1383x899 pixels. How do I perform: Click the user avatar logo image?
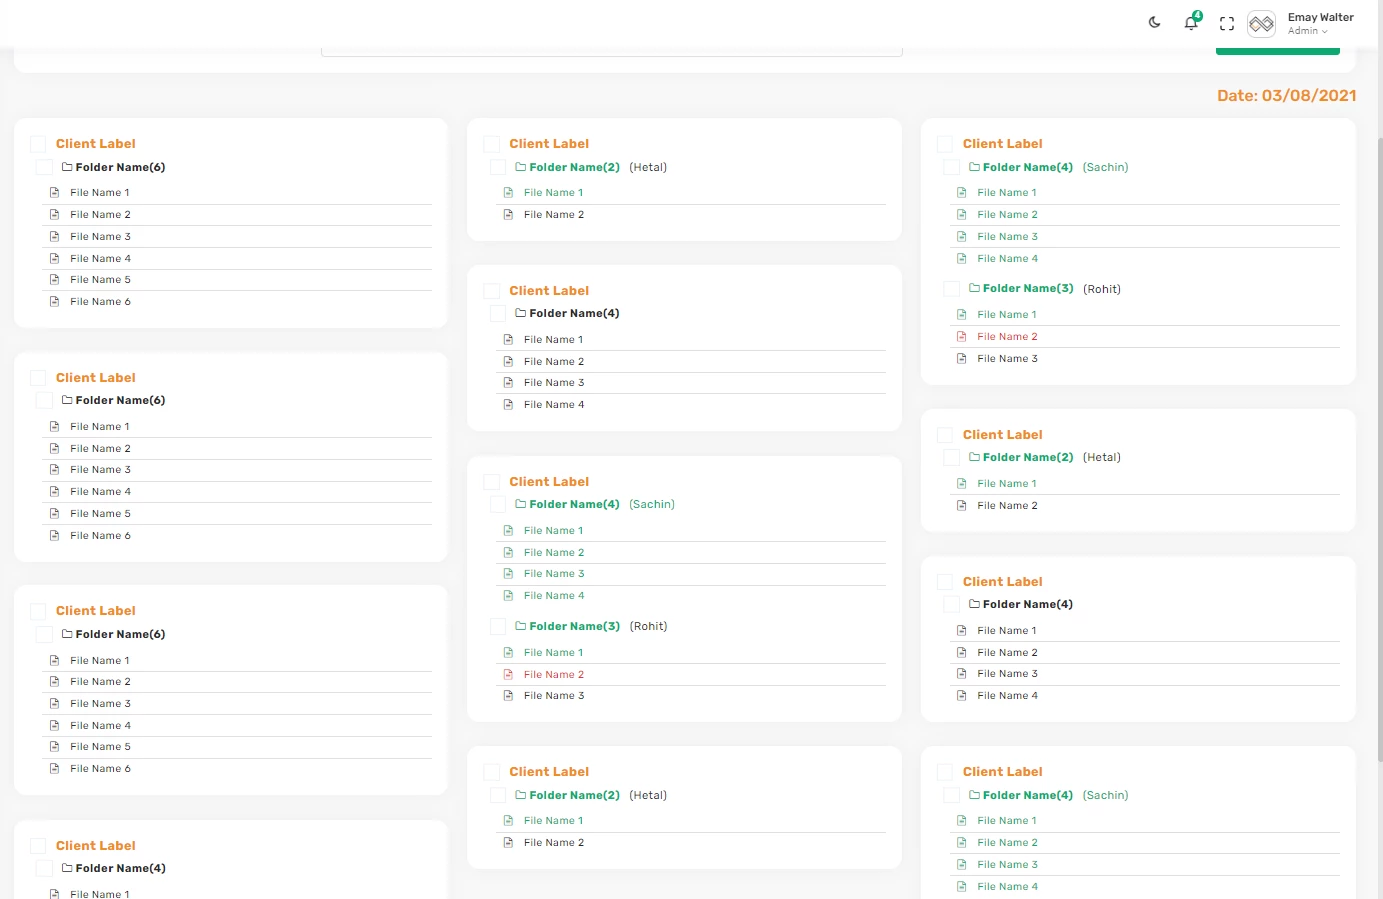pos(1262,23)
